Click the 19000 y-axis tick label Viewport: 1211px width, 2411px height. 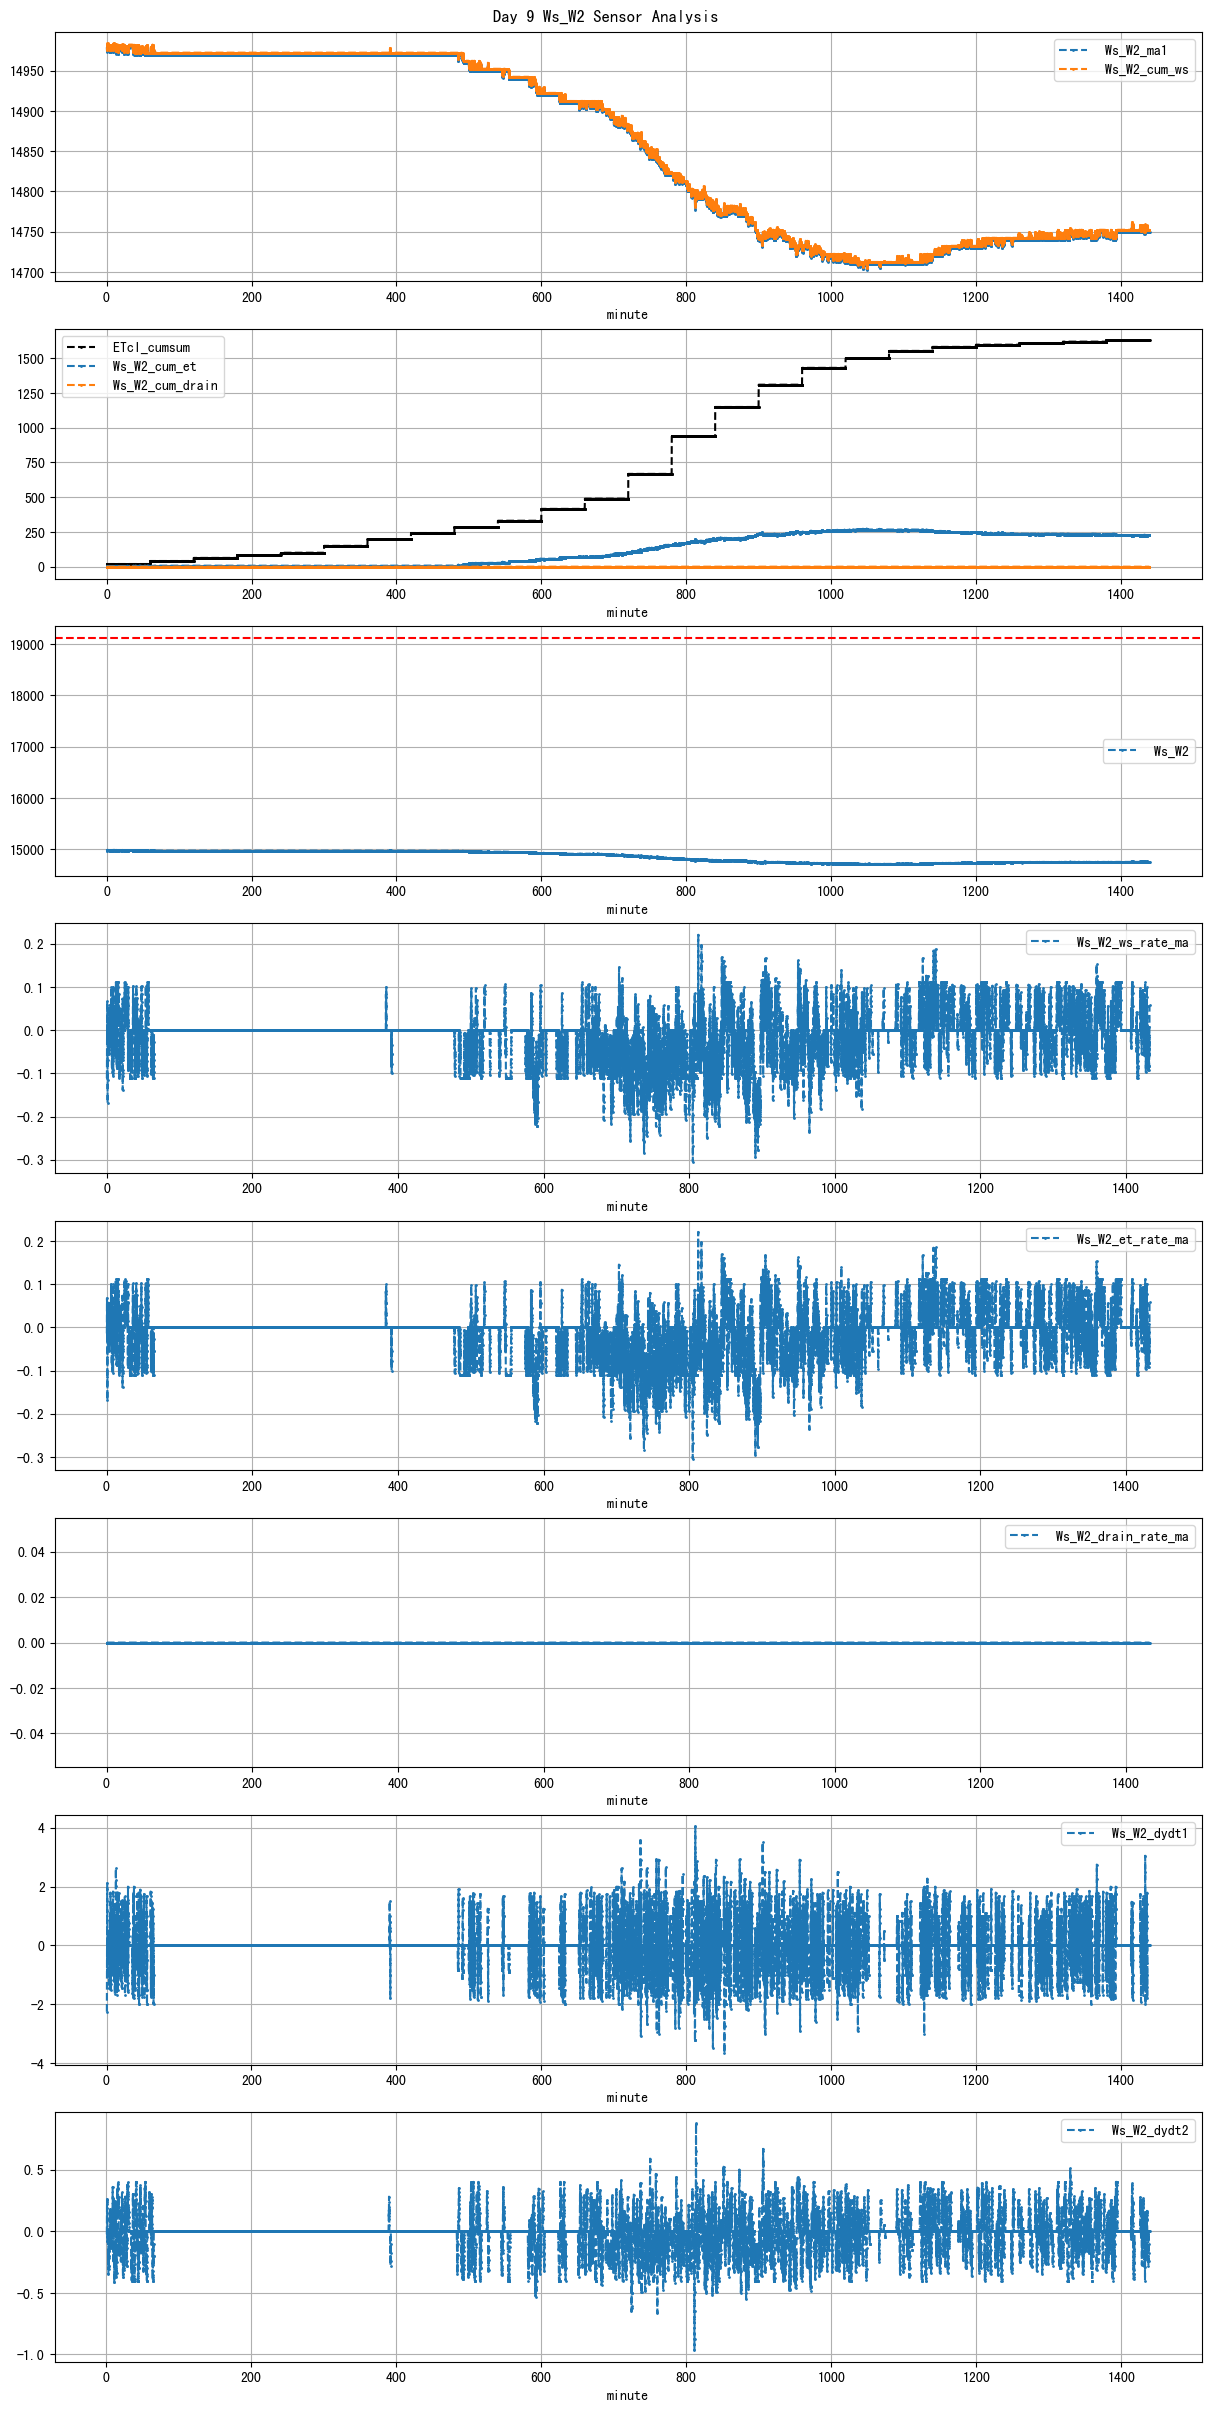coord(27,645)
